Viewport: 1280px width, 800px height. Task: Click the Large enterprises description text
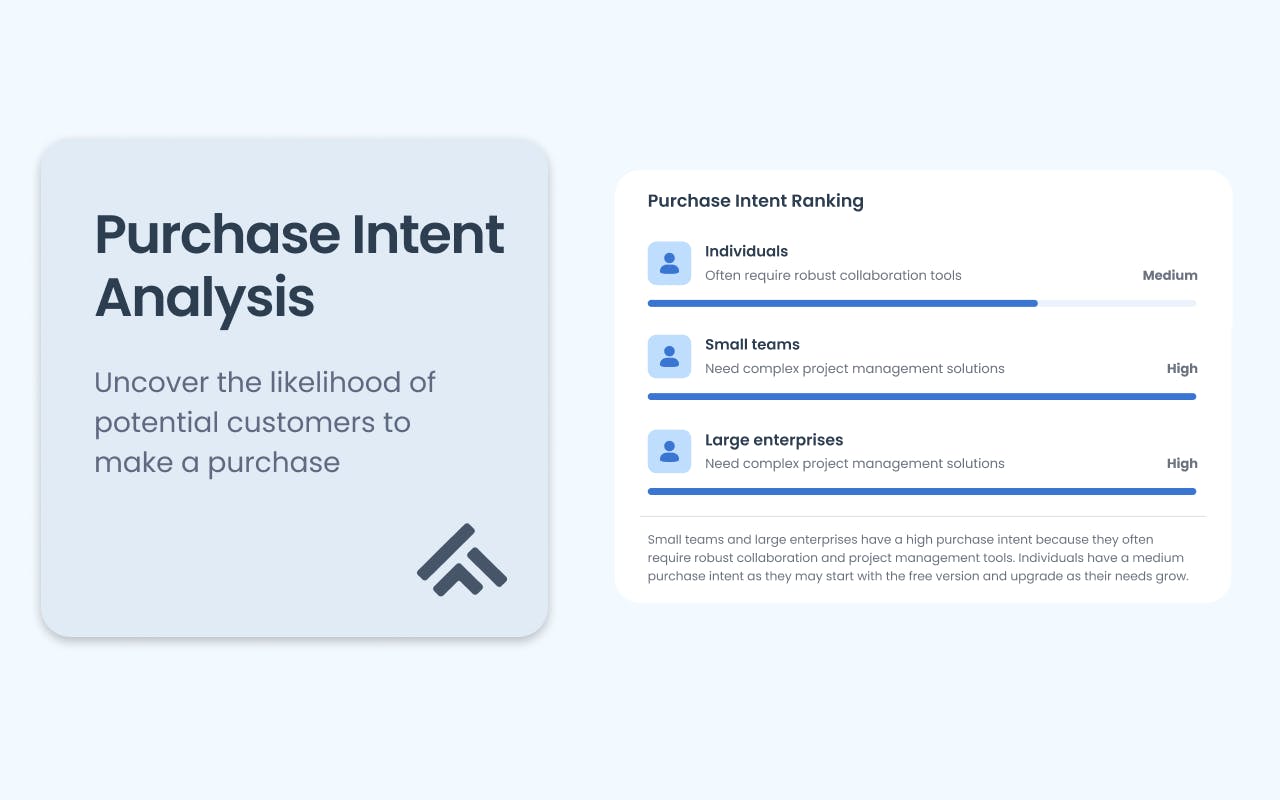[855, 463]
